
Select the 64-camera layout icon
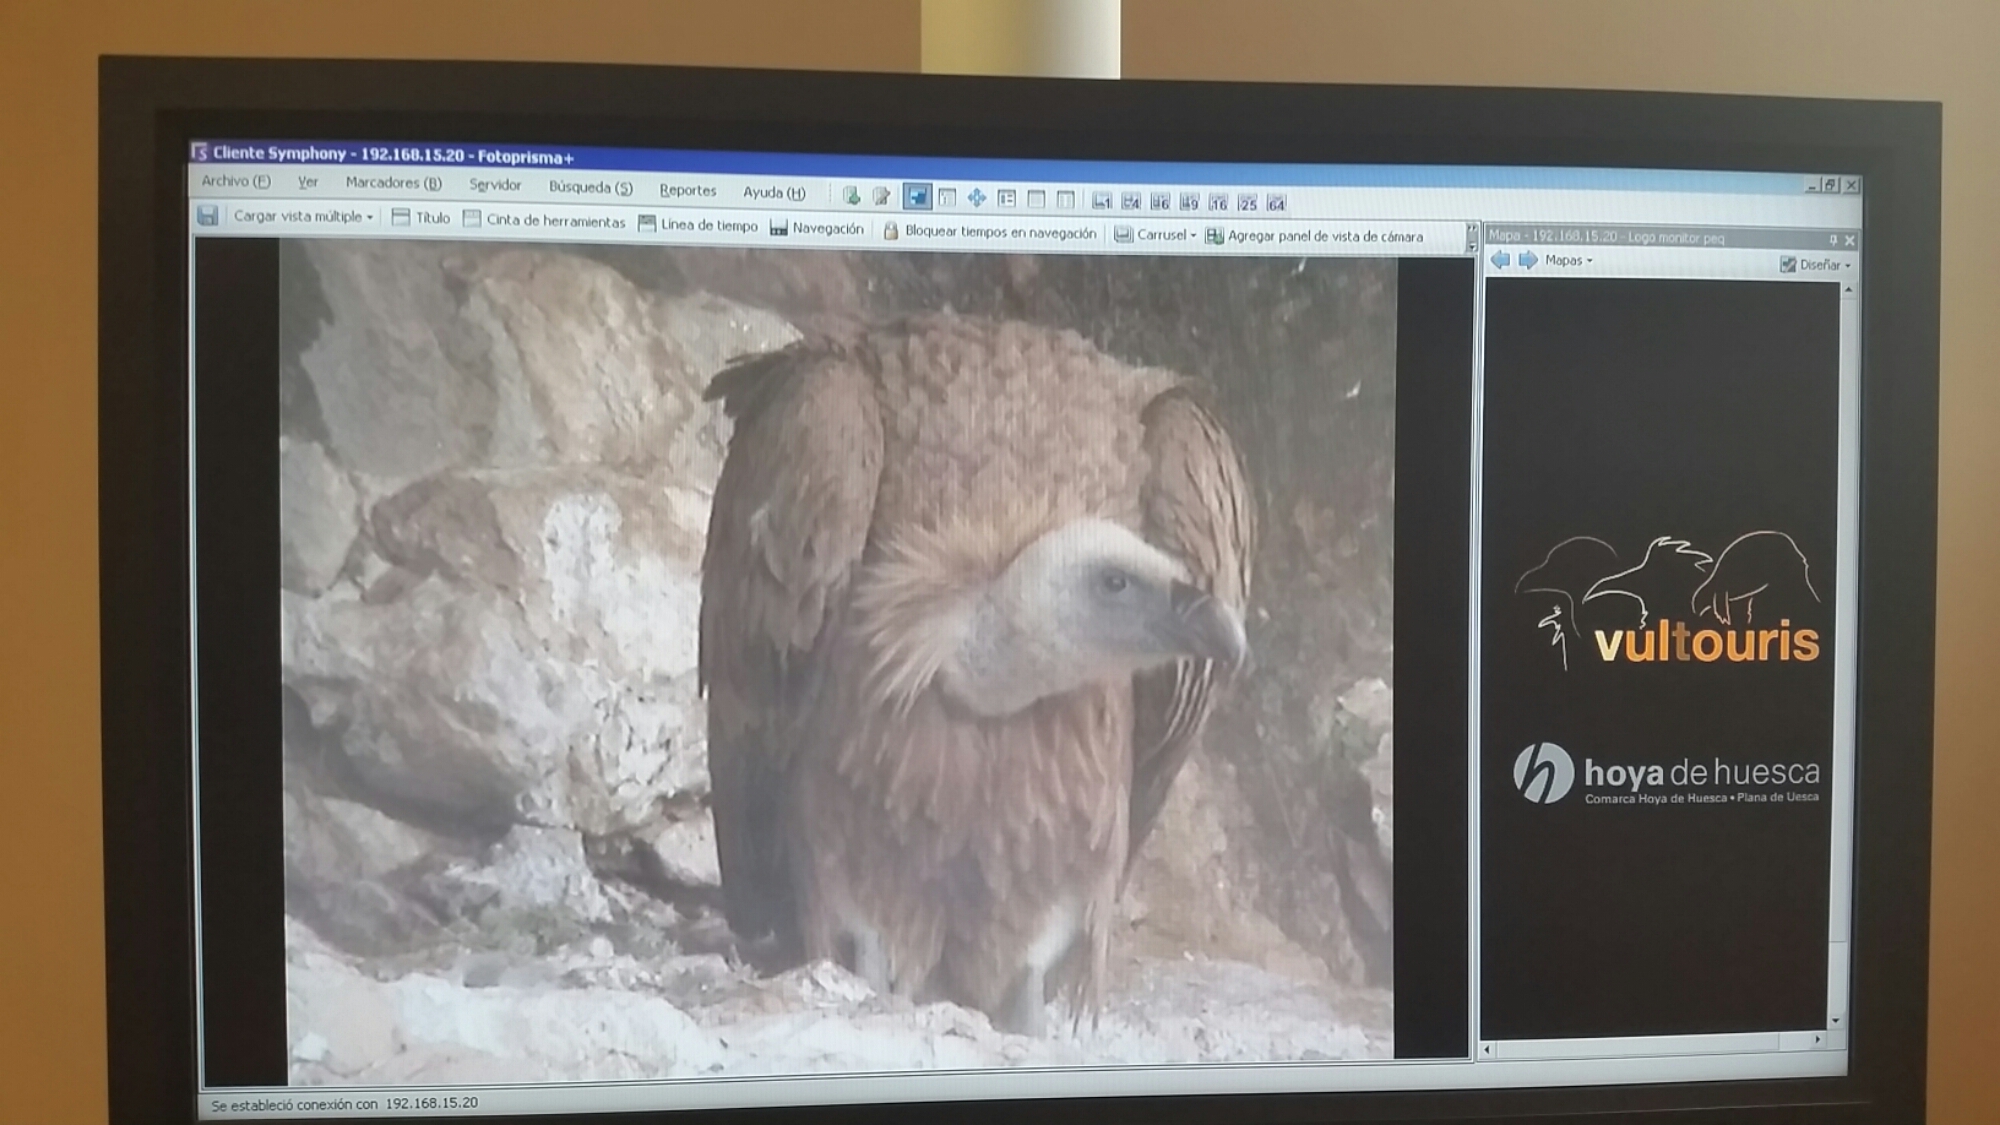(x=1276, y=204)
